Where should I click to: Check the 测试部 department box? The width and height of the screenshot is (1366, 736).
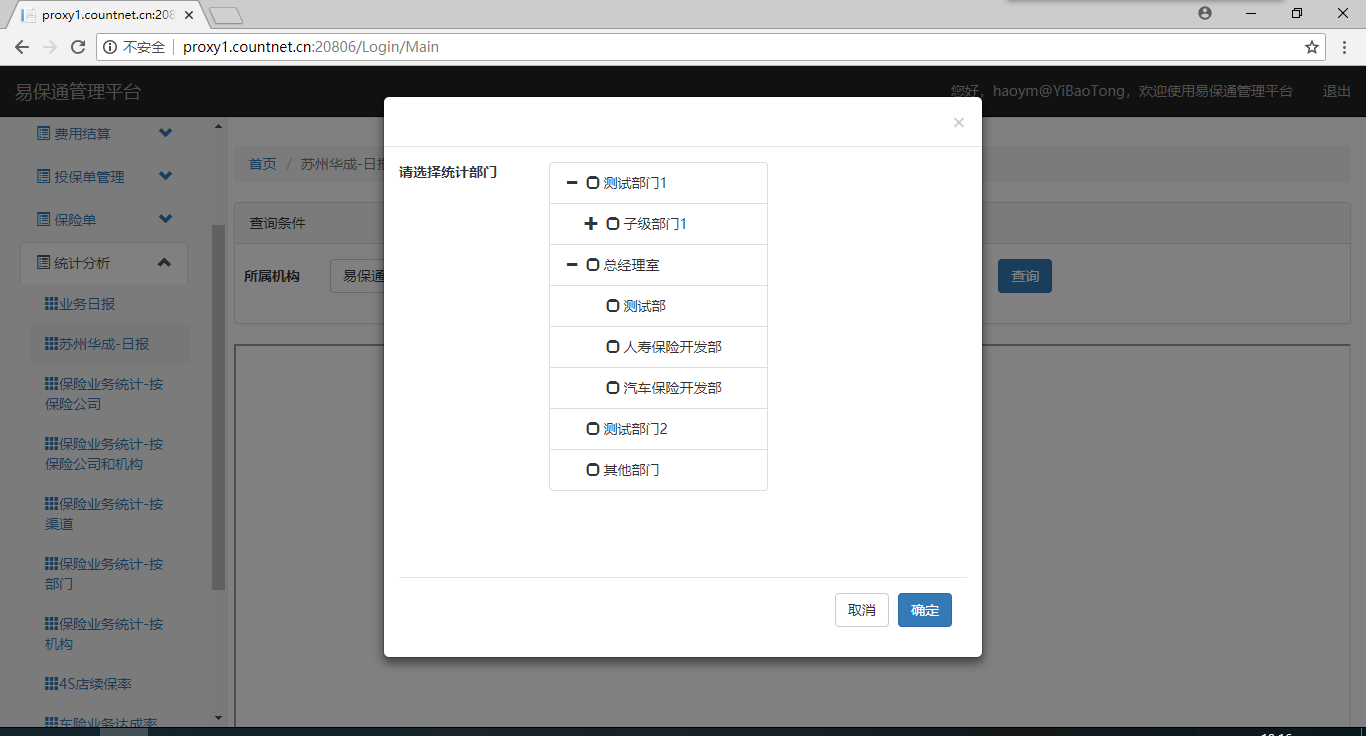click(613, 306)
